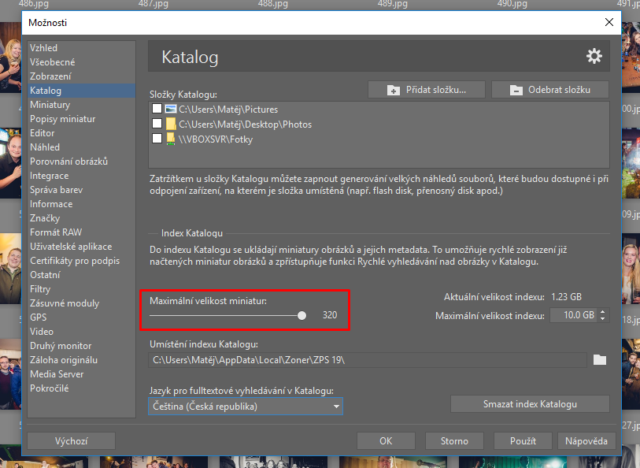Confirm the dialog with OK
The width and height of the screenshot is (640, 468).
tap(386, 441)
